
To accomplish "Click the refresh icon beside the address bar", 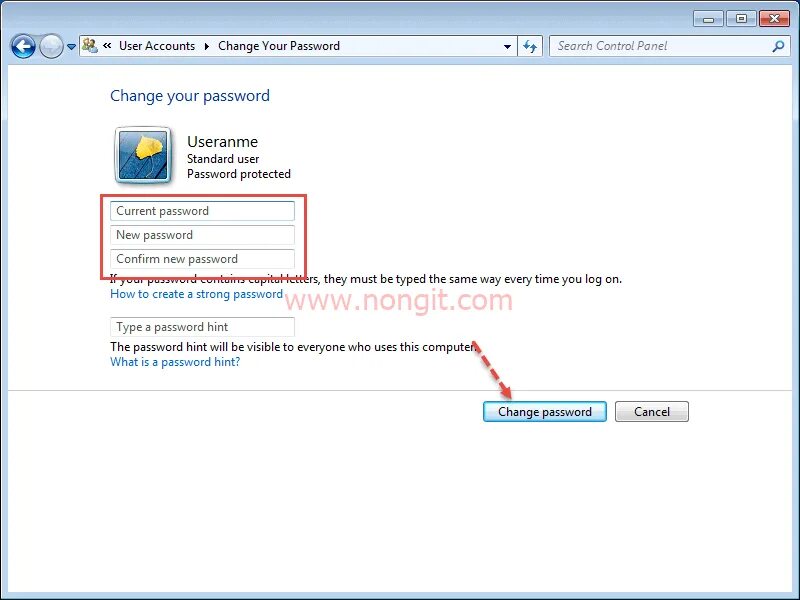I will pos(530,46).
